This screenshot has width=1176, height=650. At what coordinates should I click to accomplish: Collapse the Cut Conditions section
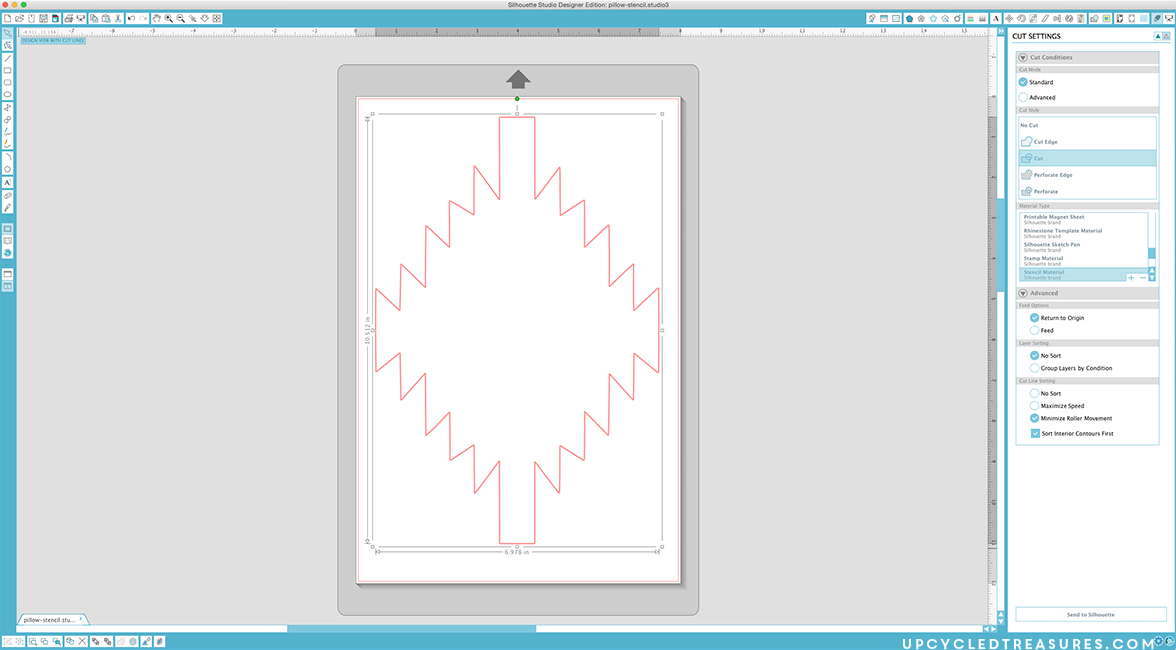point(1023,57)
